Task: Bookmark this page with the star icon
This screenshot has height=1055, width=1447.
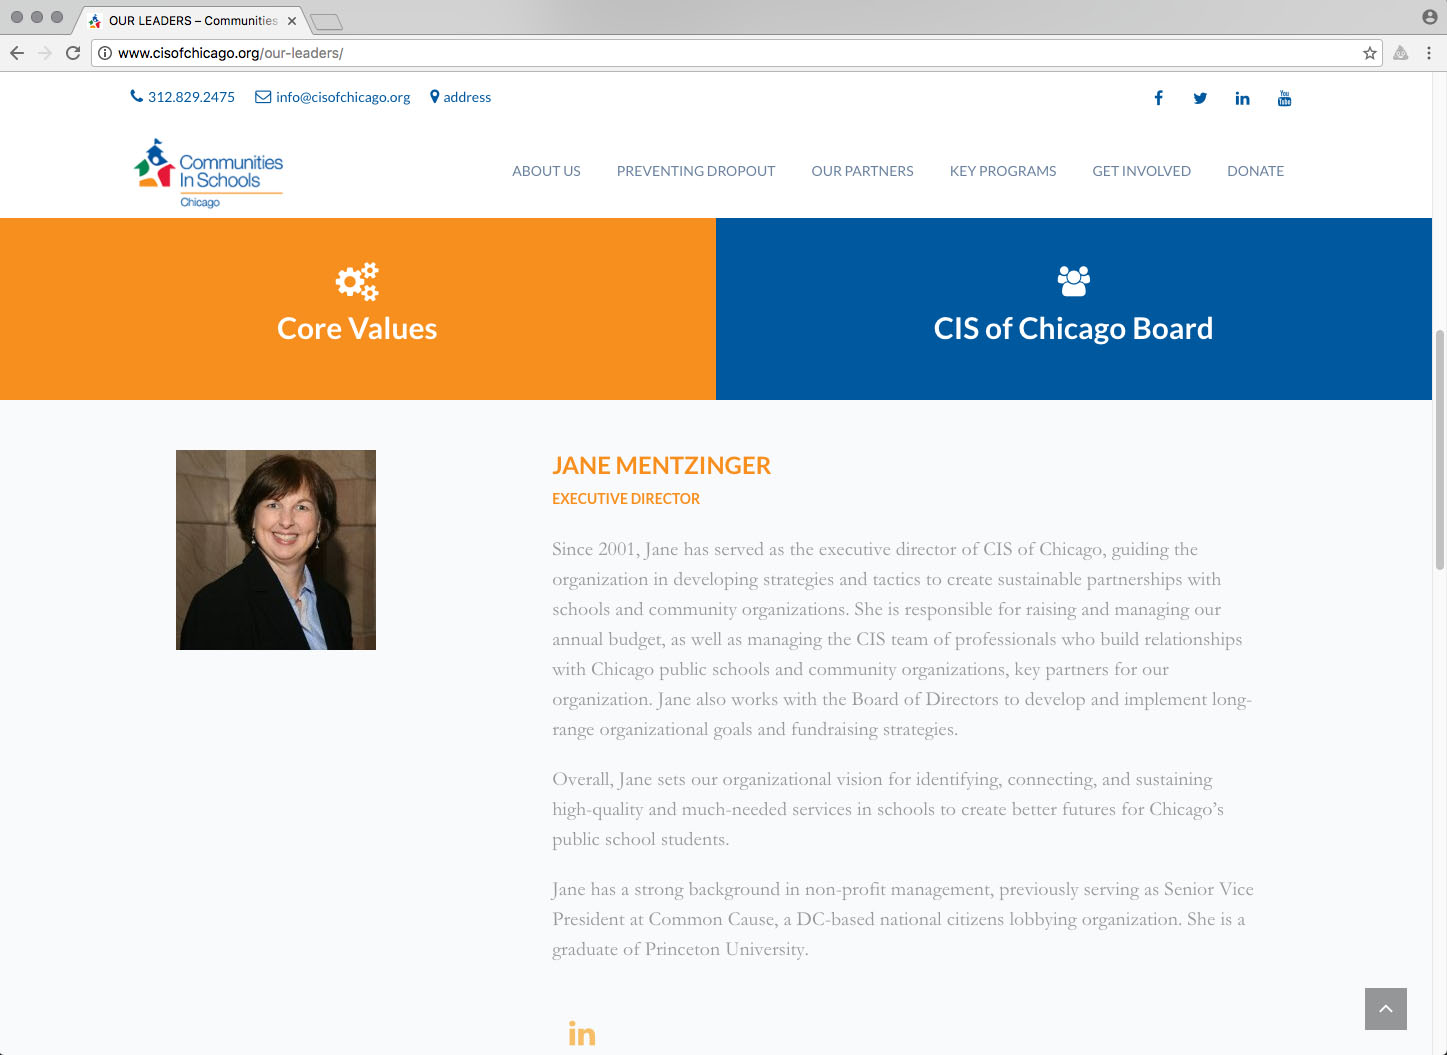Action: (1369, 53)
